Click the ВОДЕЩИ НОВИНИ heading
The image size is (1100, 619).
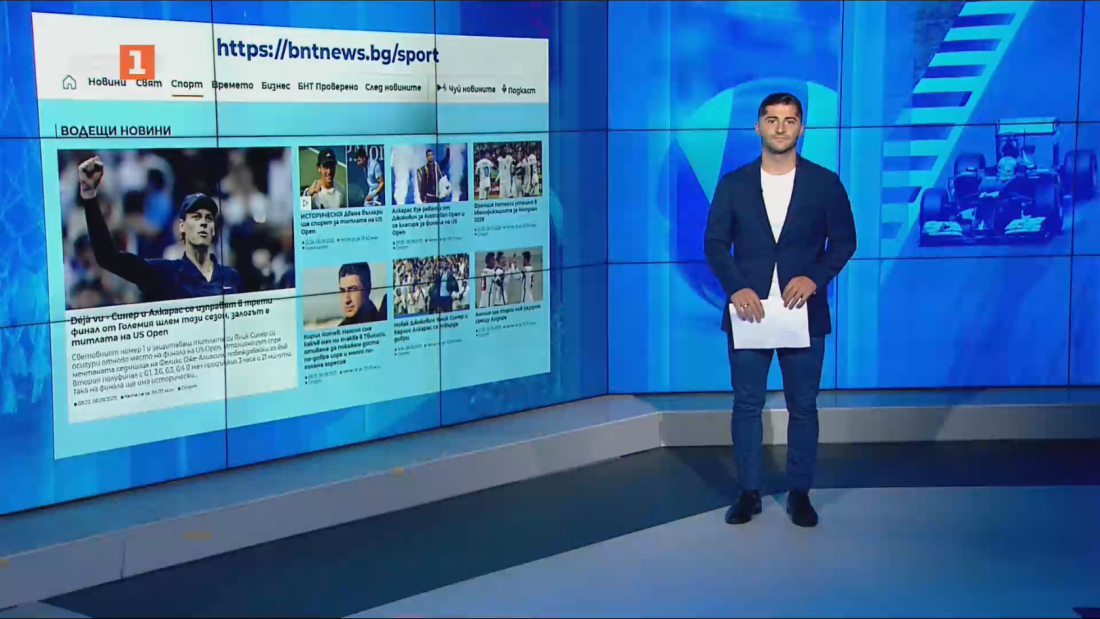116,131
